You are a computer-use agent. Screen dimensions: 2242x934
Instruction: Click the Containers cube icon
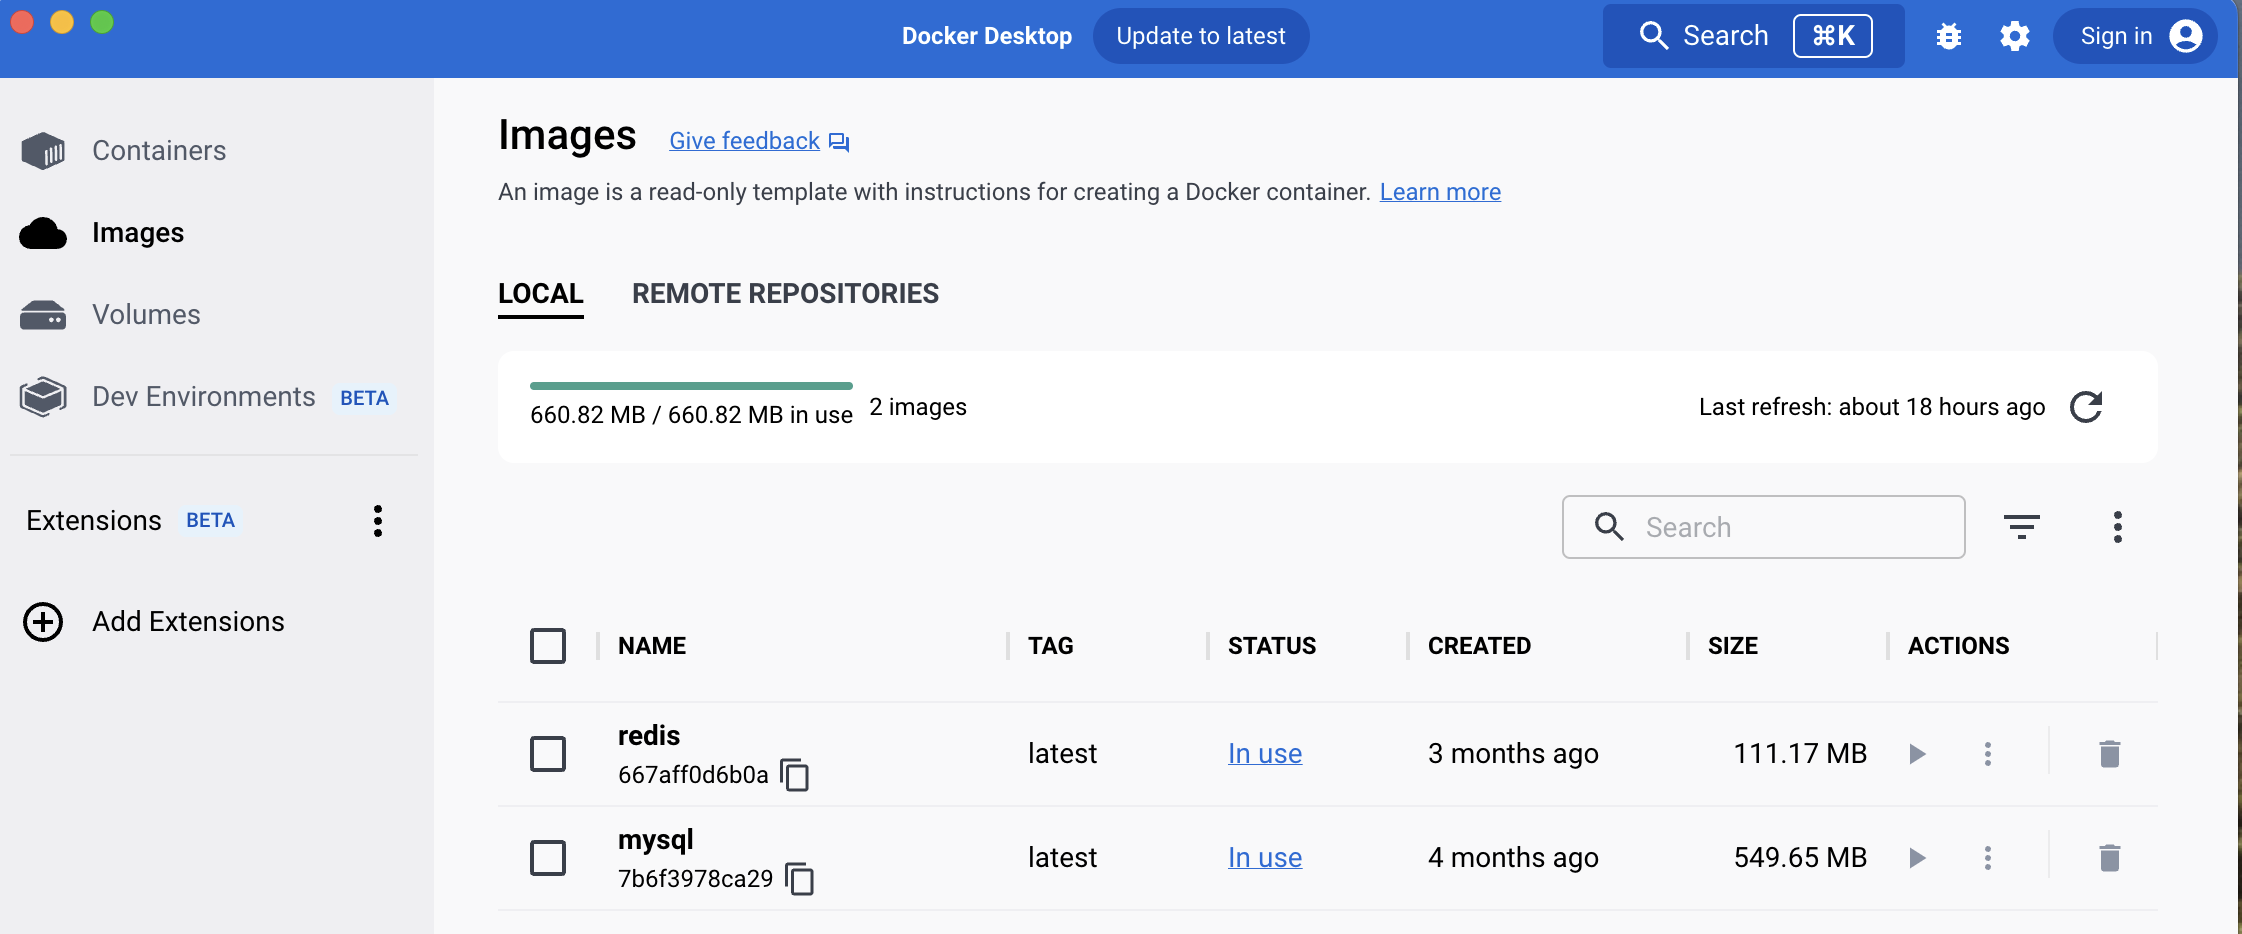tap(43, 151)
